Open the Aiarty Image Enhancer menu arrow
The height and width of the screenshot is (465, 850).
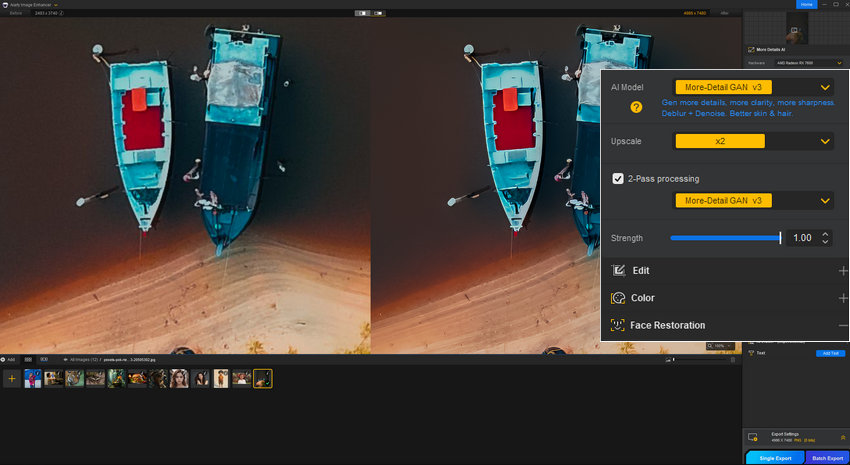(56, 5)
